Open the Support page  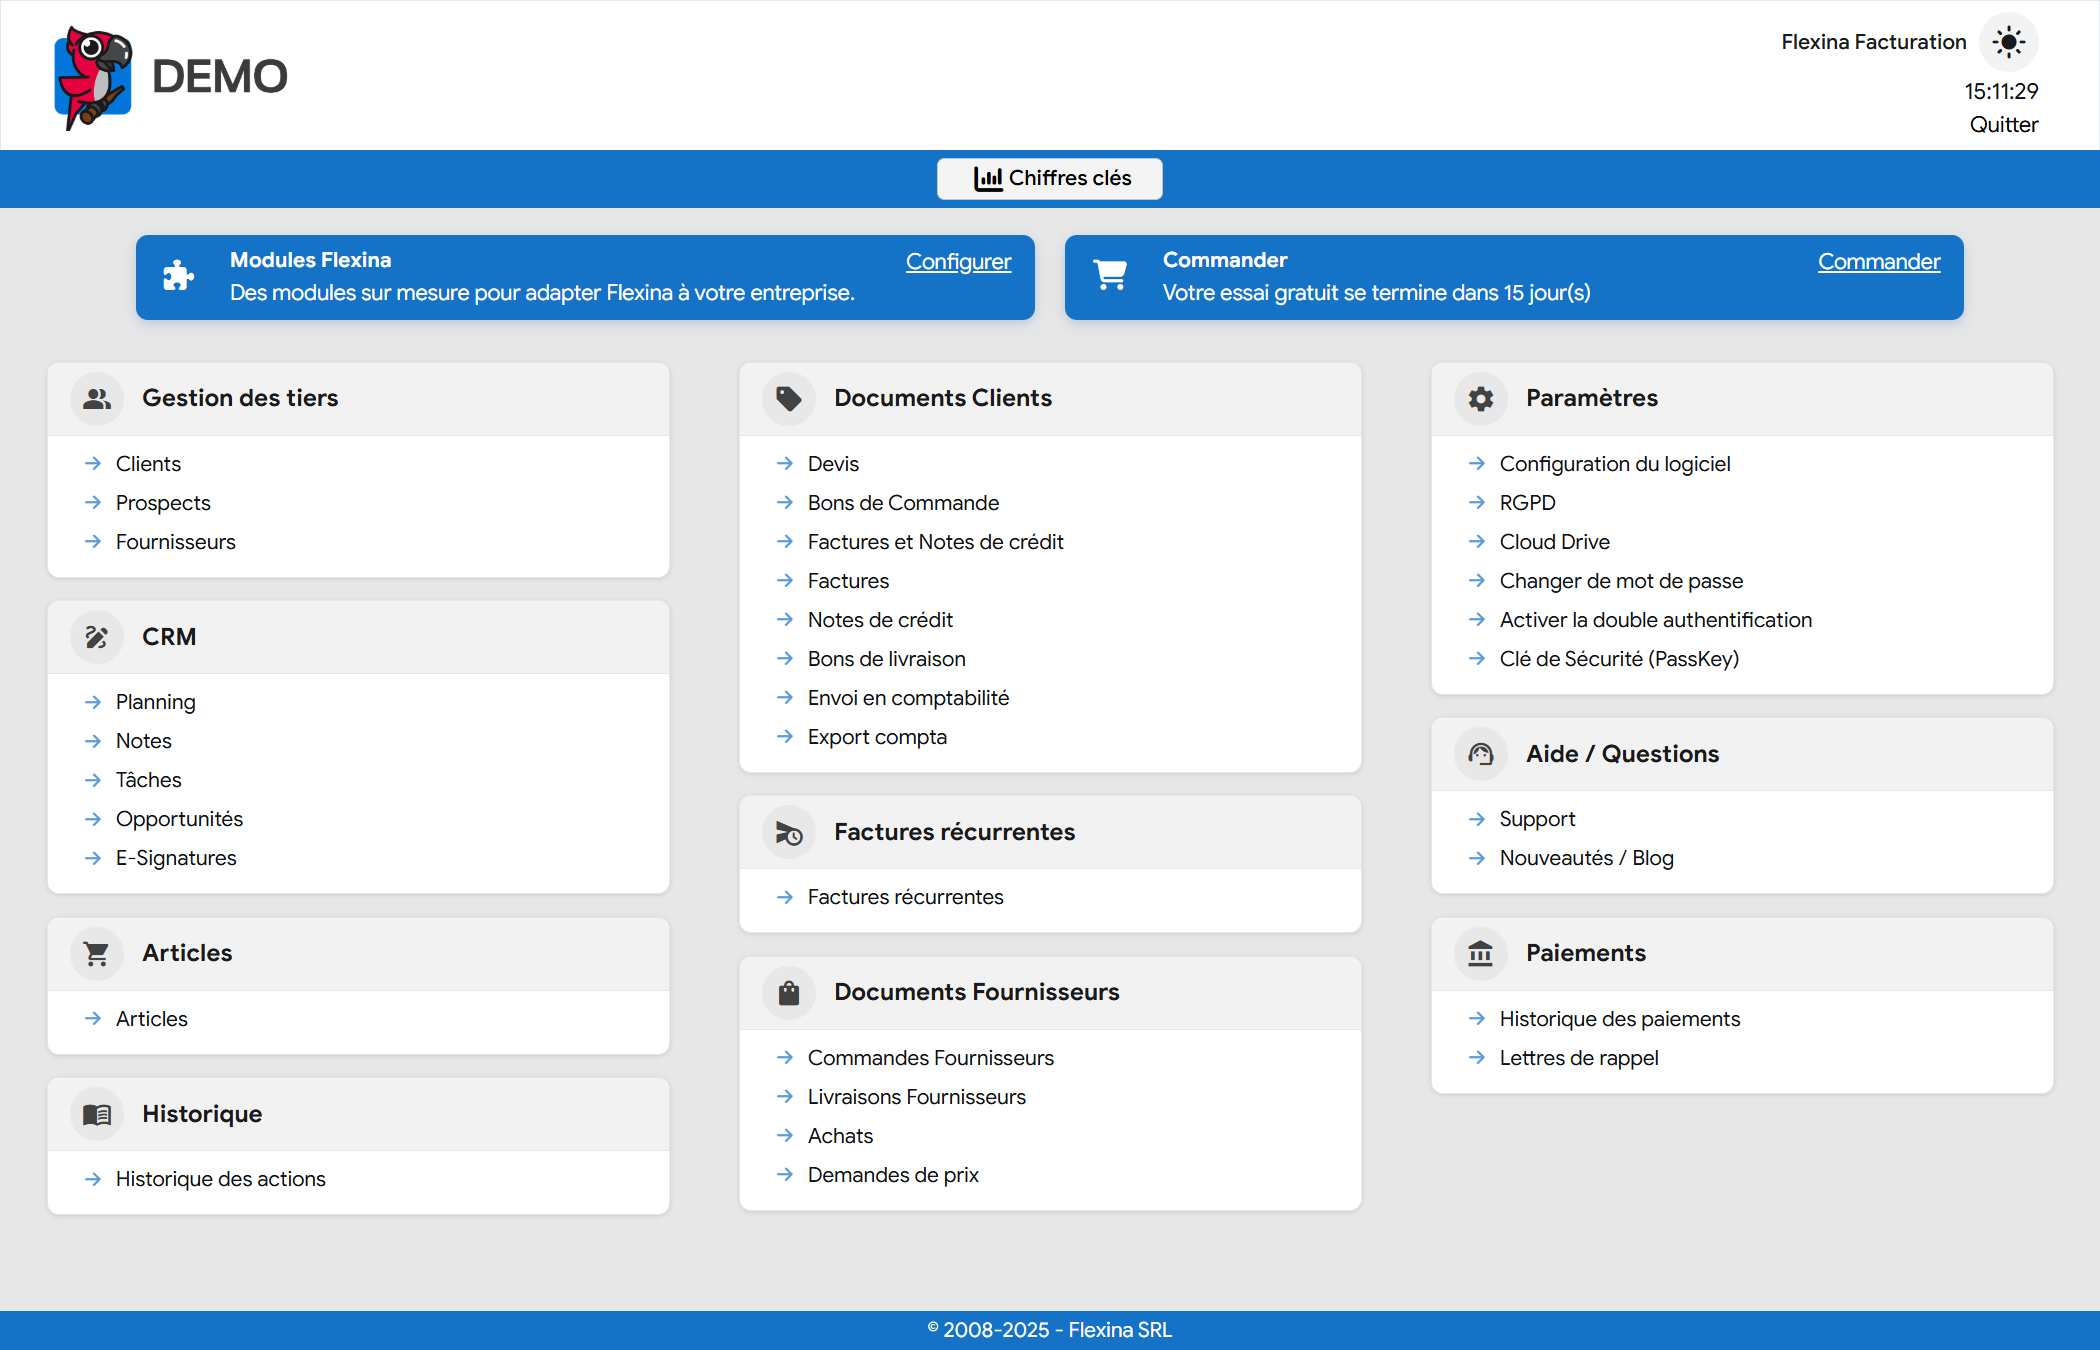coord(1537,818)
